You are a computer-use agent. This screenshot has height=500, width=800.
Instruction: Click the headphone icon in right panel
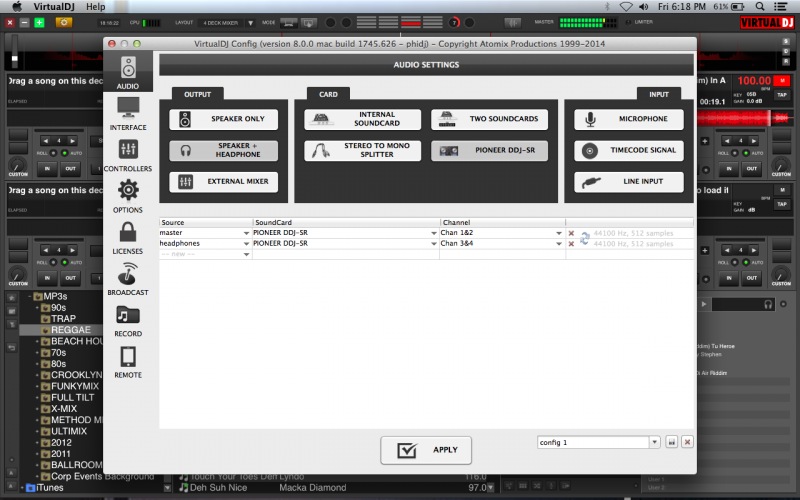pos(768,305)
